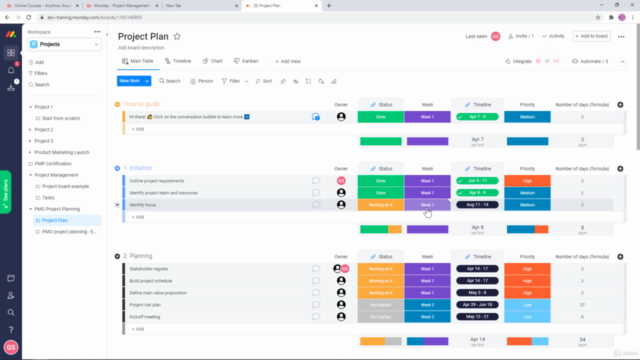
Task: Click the item colors toolbar icon
Action: click(321, 81)
